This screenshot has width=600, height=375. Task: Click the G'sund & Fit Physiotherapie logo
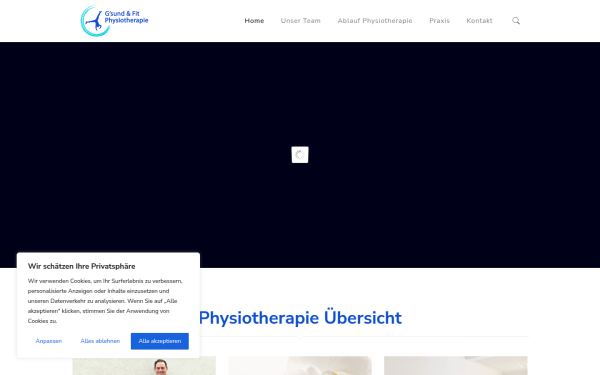tap(114, 21)
